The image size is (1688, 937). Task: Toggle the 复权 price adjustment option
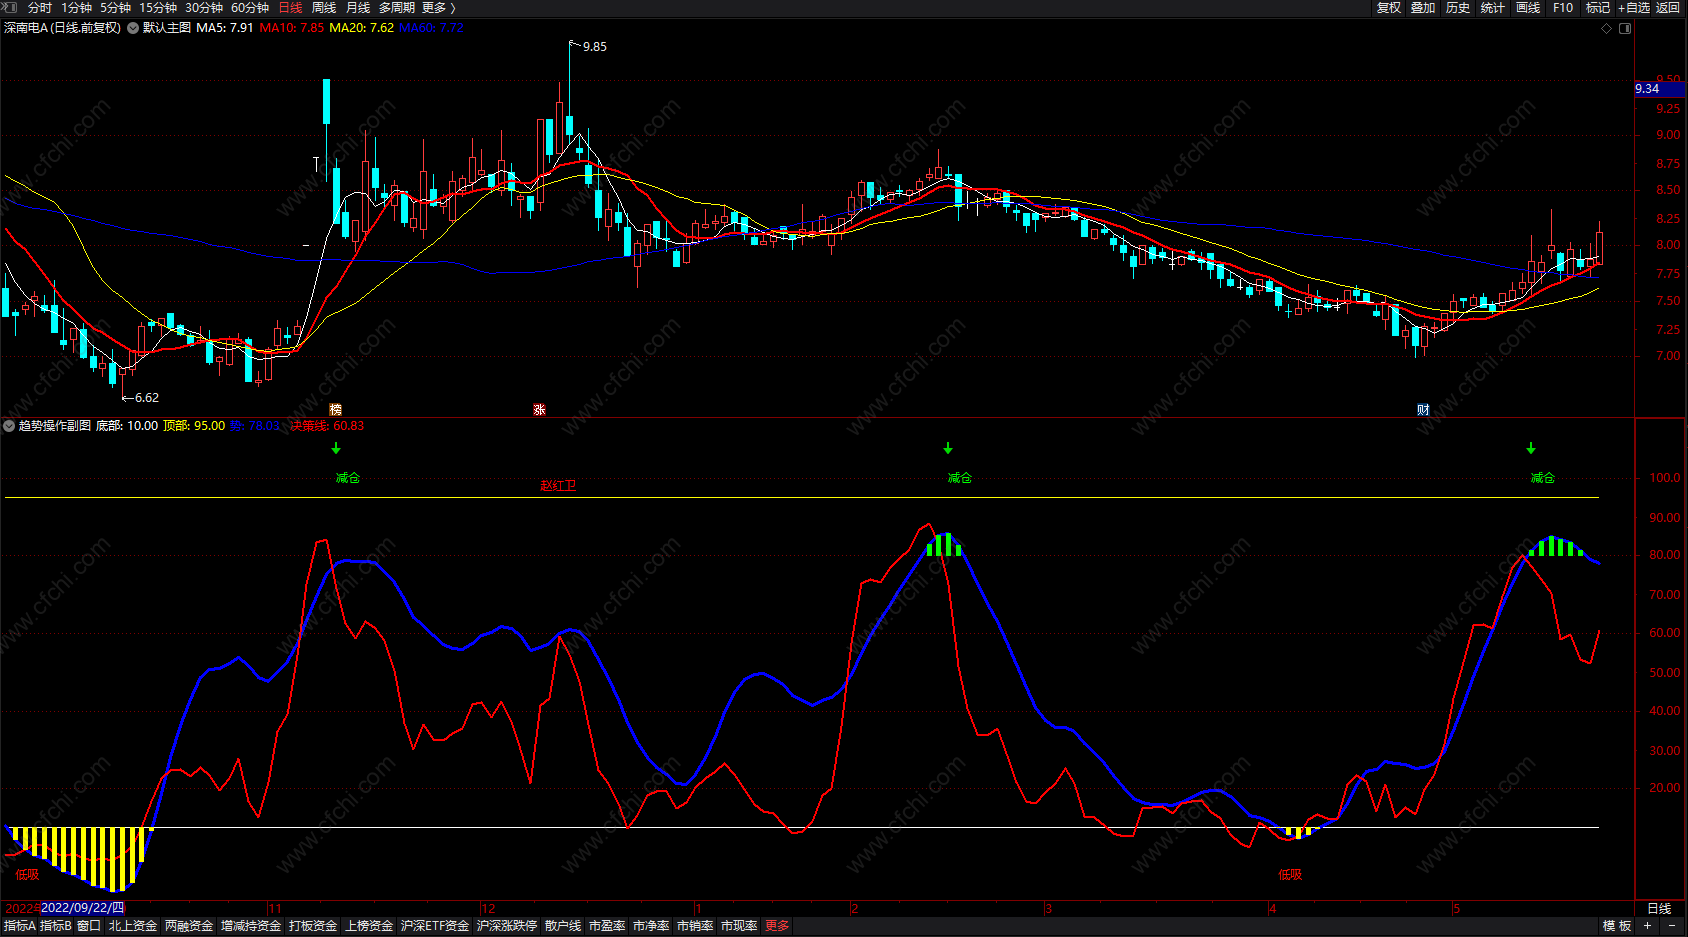(x=1389, y=8)
